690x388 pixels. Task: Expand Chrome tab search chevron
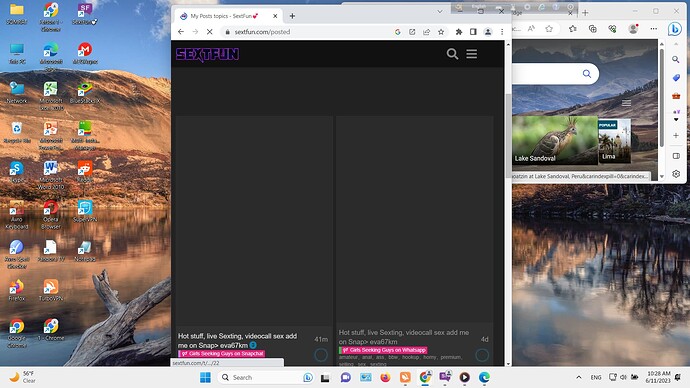[x=440, y=11]
